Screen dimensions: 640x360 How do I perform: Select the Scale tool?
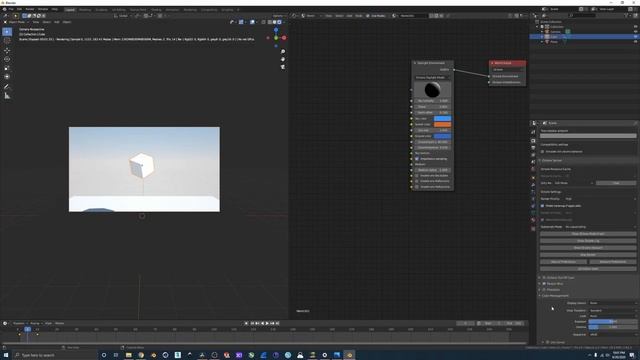pos(7,68)
